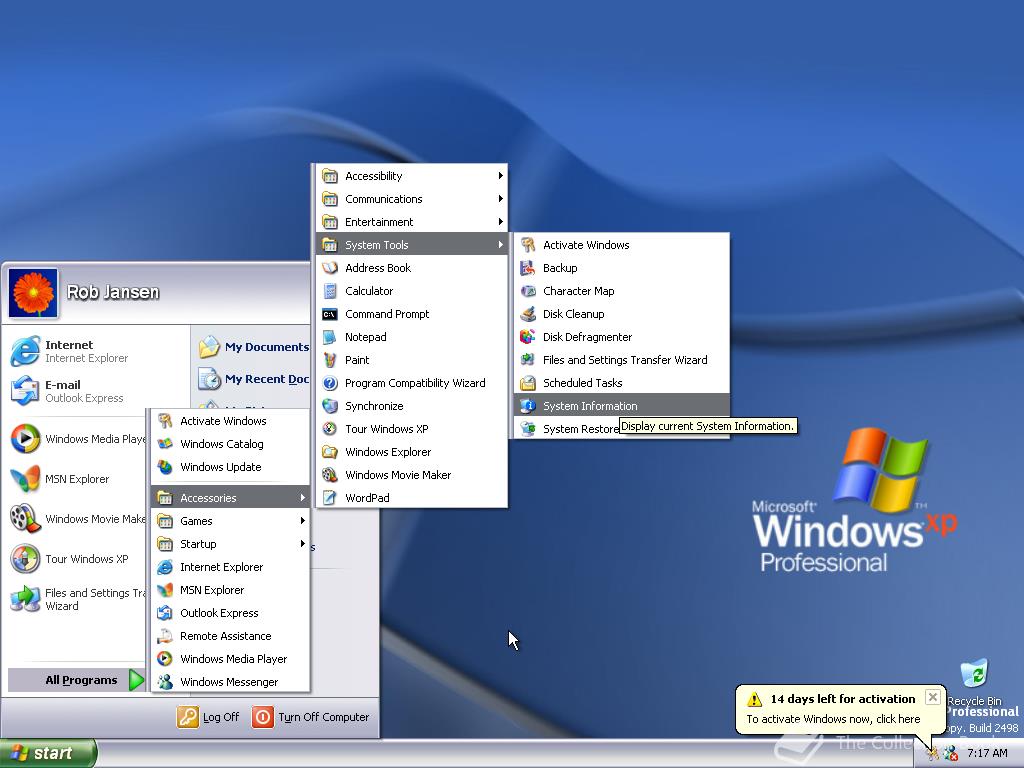Open MSN Explorer from the recent programs
This screenshot has height=768, width=1024.
[x=78, y=479]
